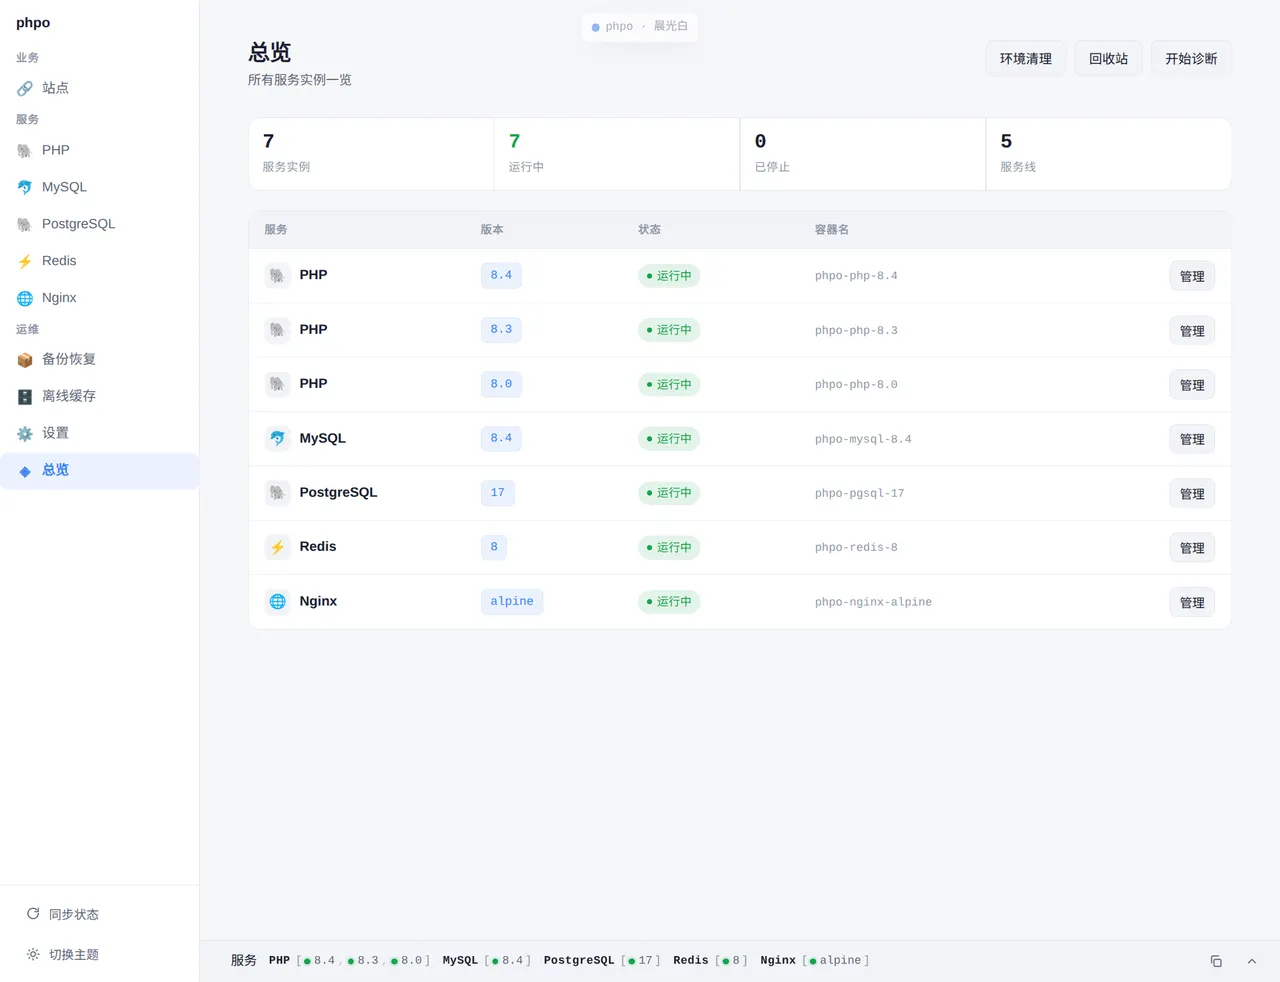Click 管理 for PHP 8.3
The height and width of the screenshot is (982, 1280).
coord(1192,331)
